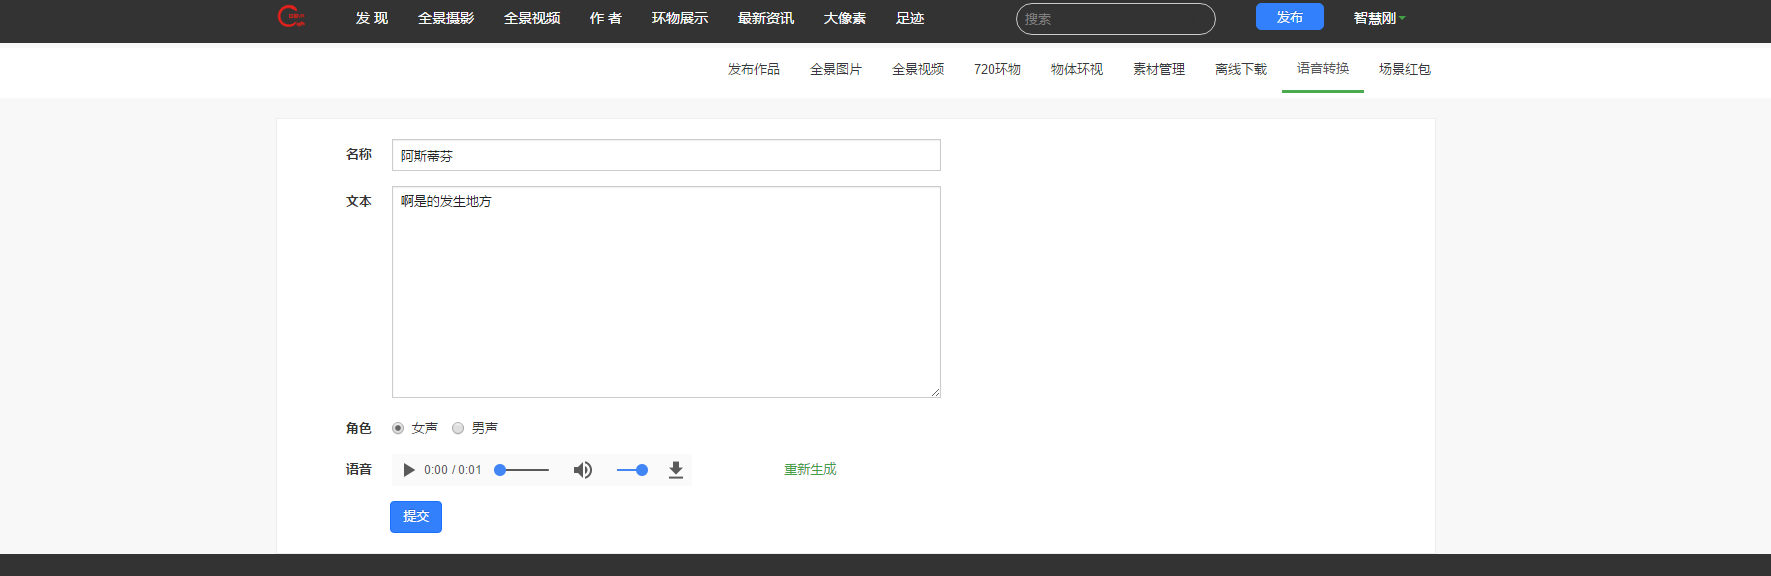Open the 最新资讯 menu item
The width and height of the screenshot is (1771, 576).
pyautogui.click(x=765, y=18)
